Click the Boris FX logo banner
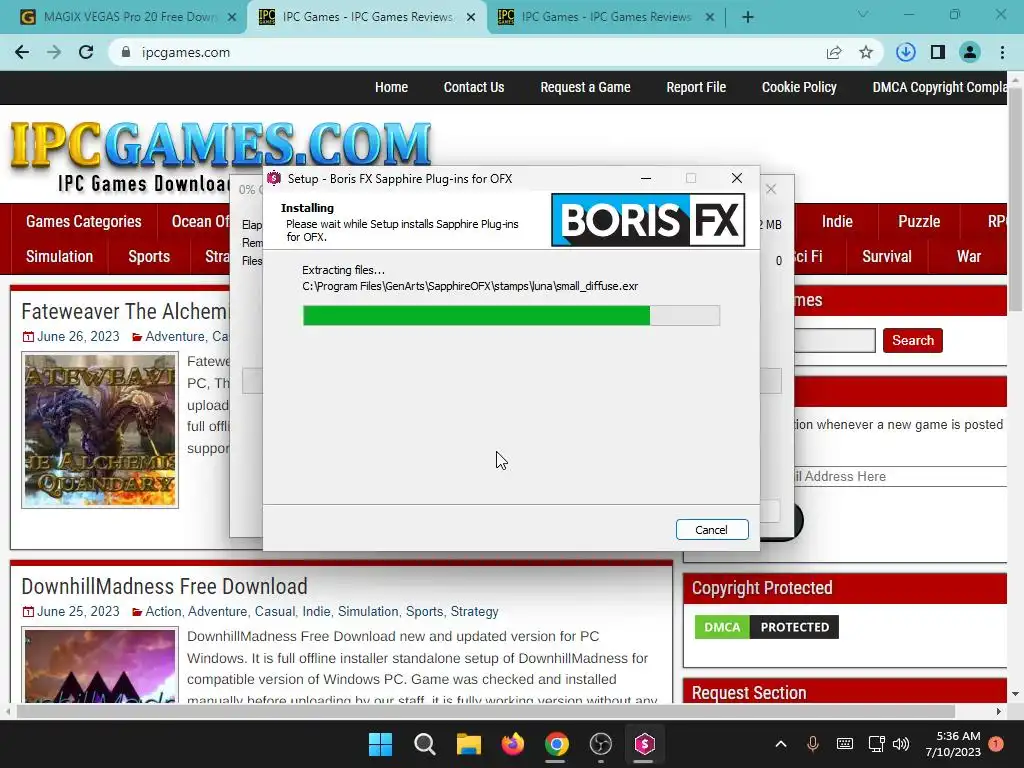The image size is (1024, 768). pos(648,220)
